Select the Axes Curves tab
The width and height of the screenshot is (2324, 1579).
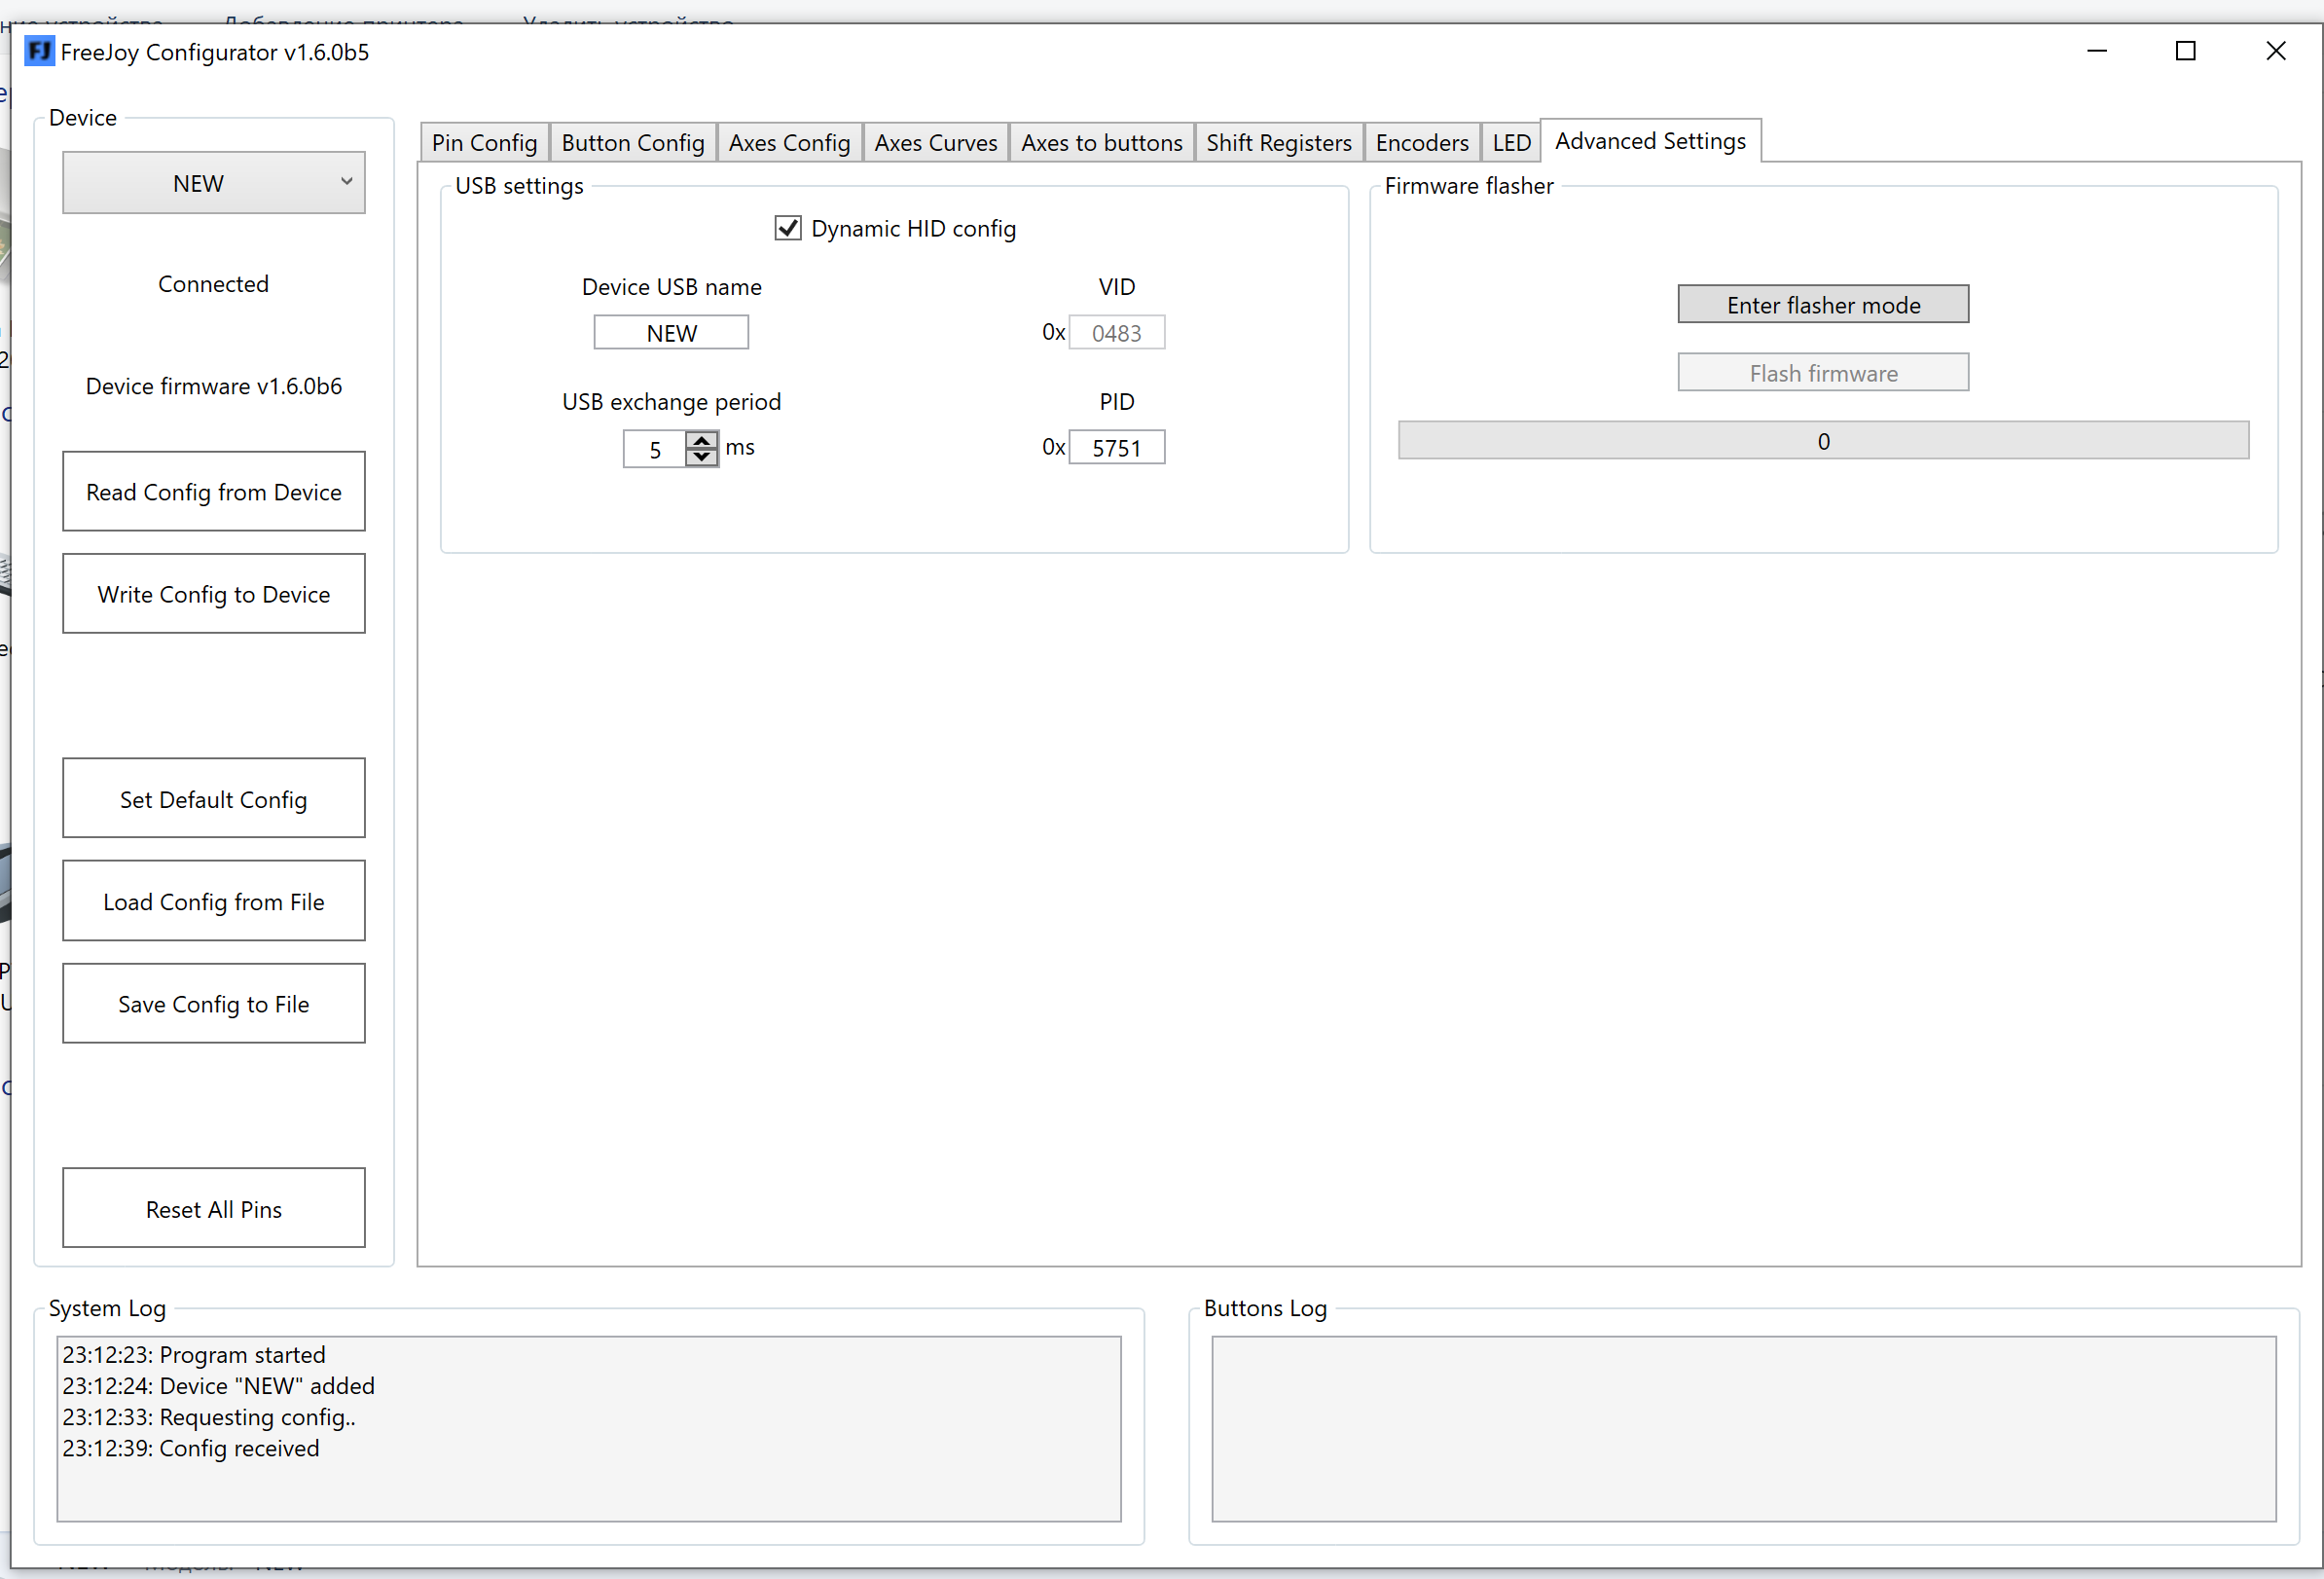935,143
